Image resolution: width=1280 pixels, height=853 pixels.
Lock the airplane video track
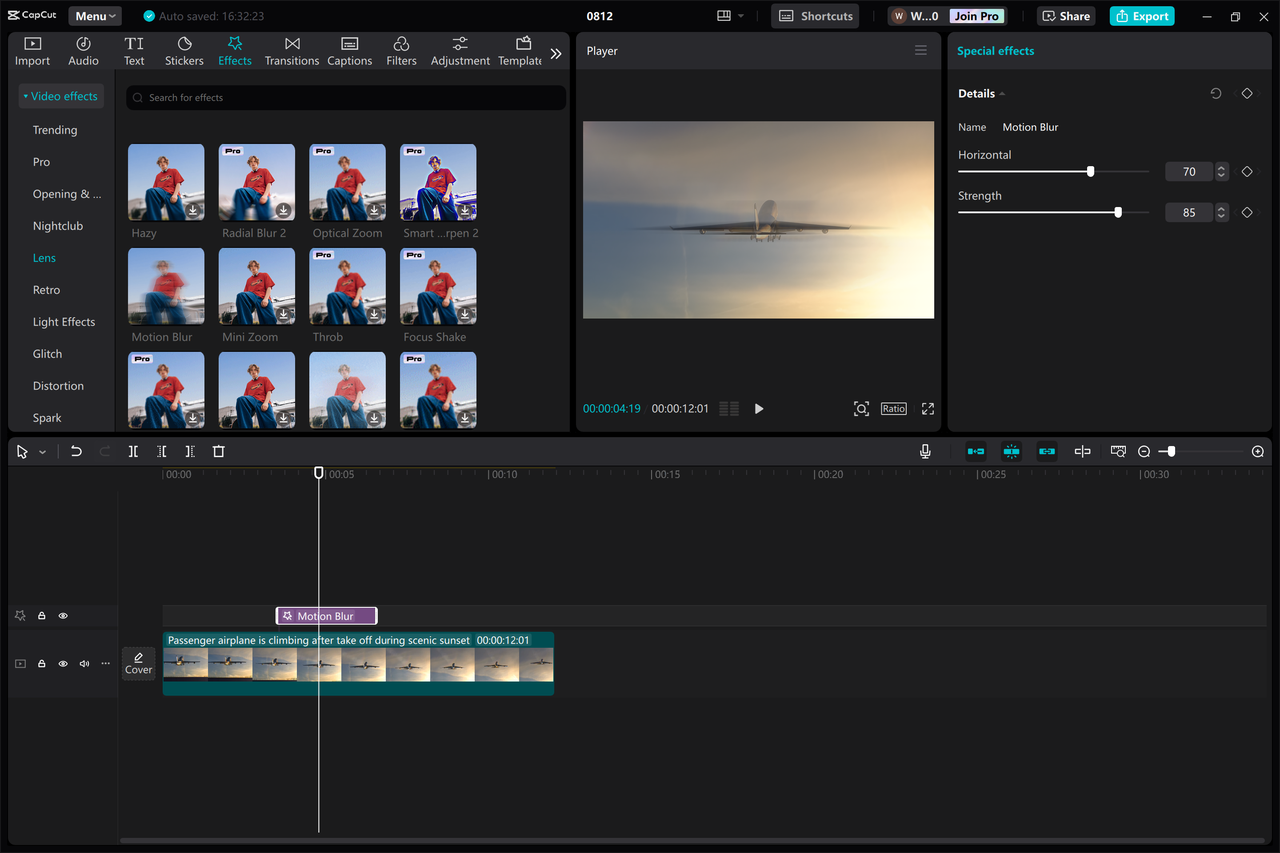tap(41, 663)
